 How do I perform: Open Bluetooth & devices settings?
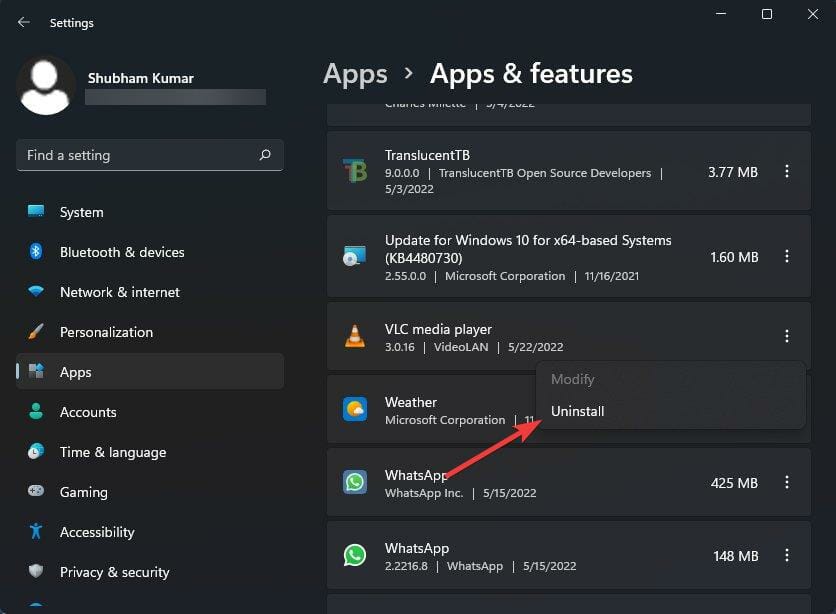(150, 252)
